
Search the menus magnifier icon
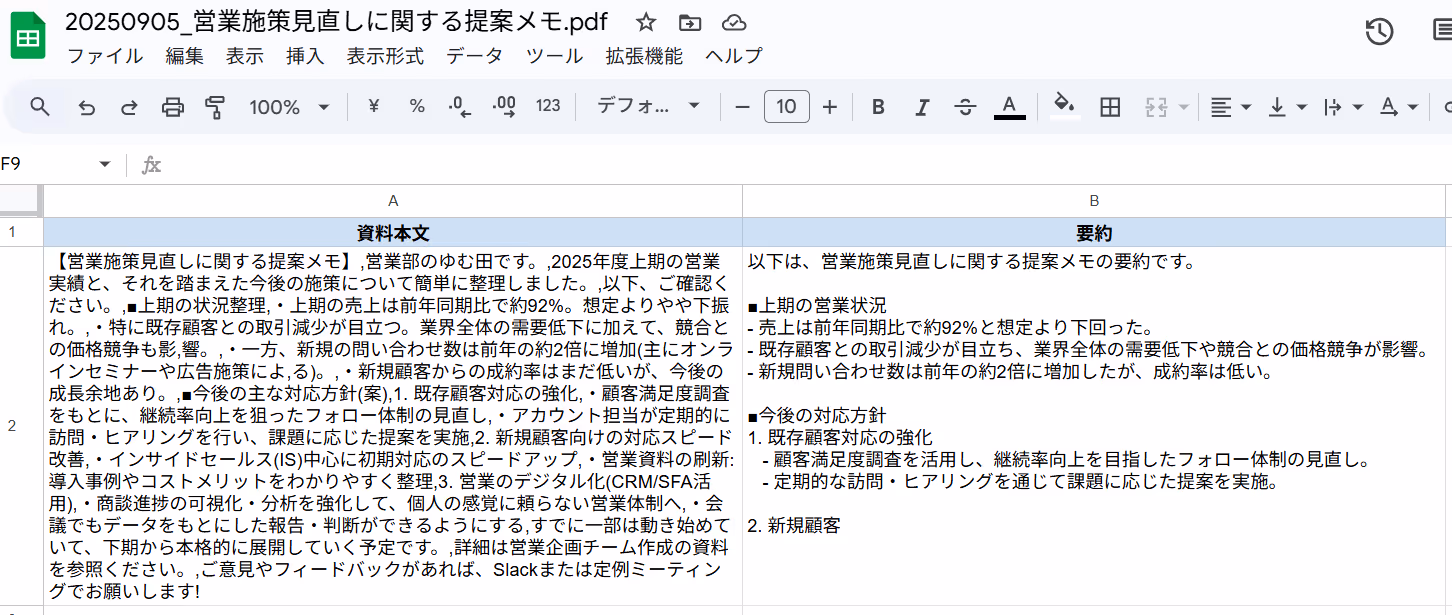point(40,107)
